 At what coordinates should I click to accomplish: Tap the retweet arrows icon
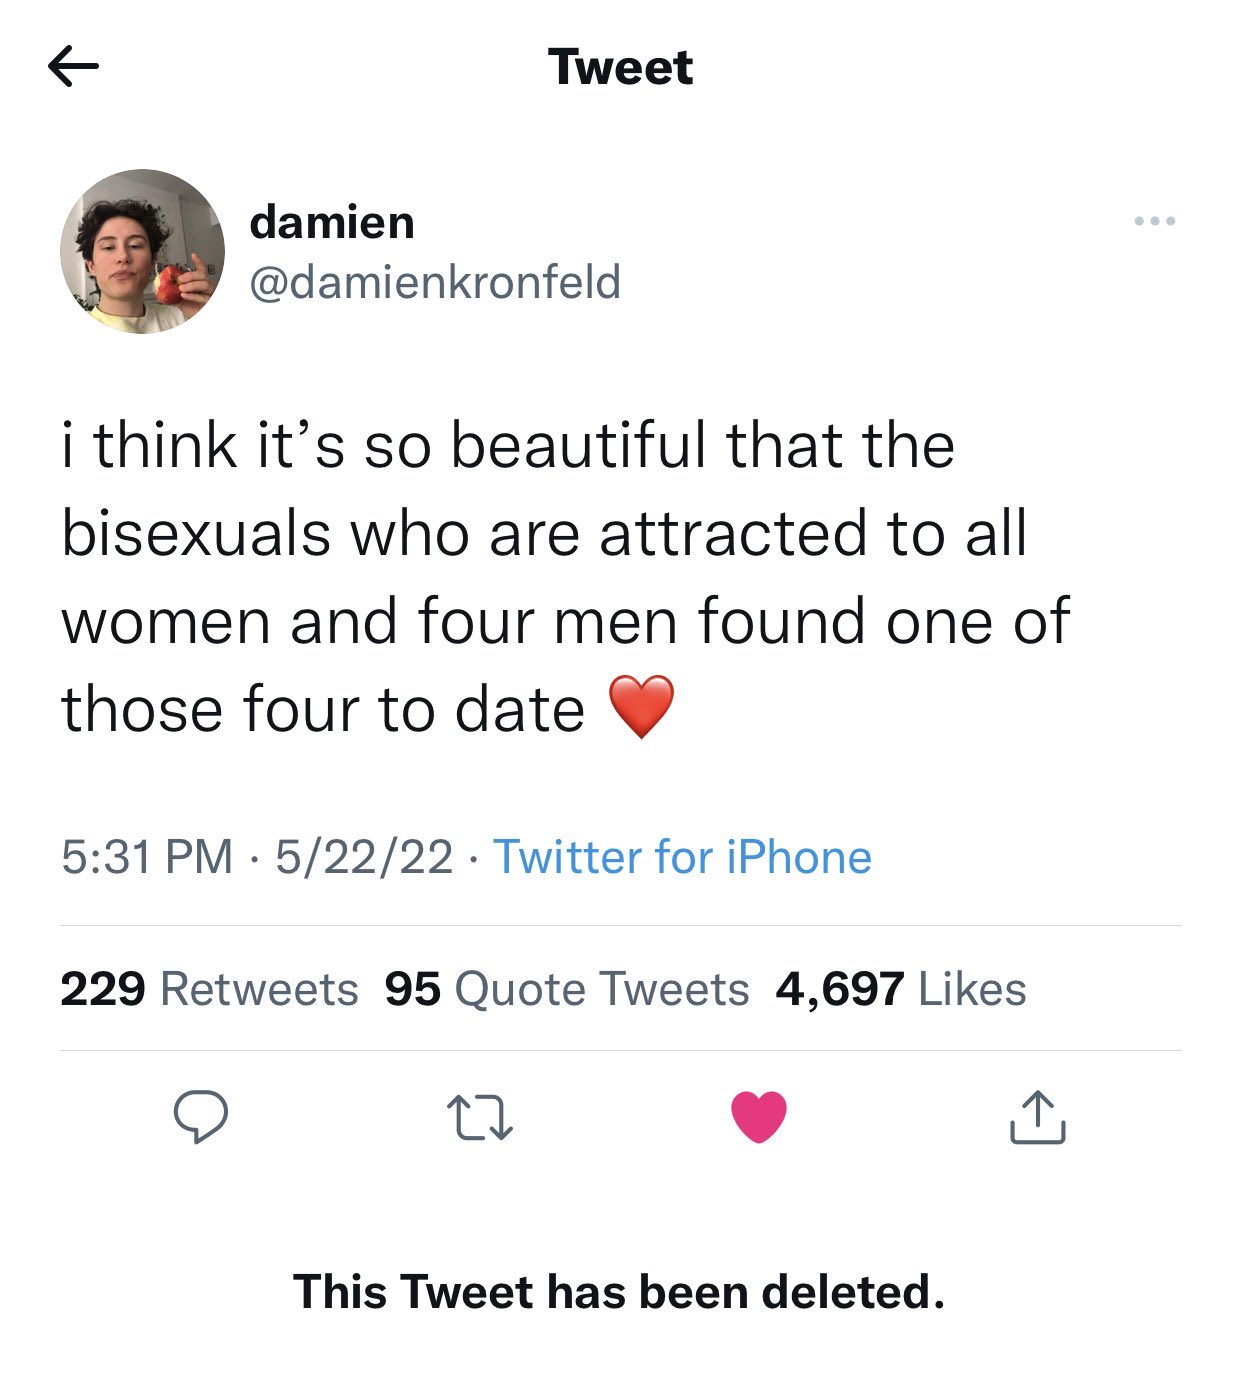tap(480, 1118)
